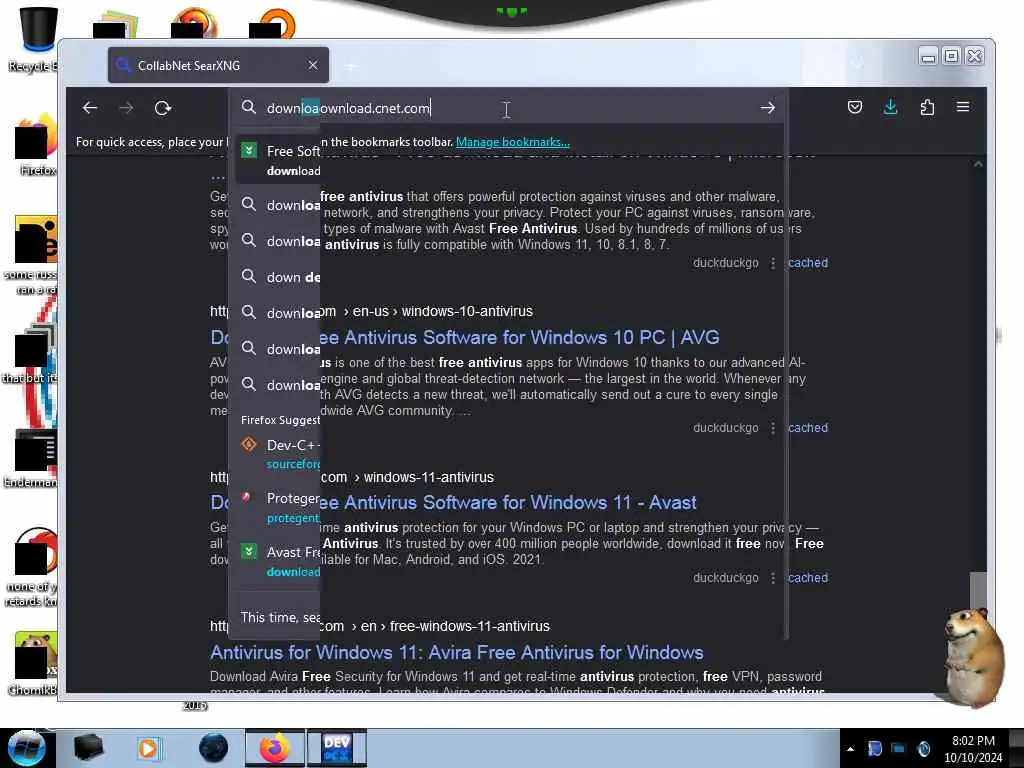Select the Protegent suggestion entry
1024x768 pixels.
click(x=278, y=507)
